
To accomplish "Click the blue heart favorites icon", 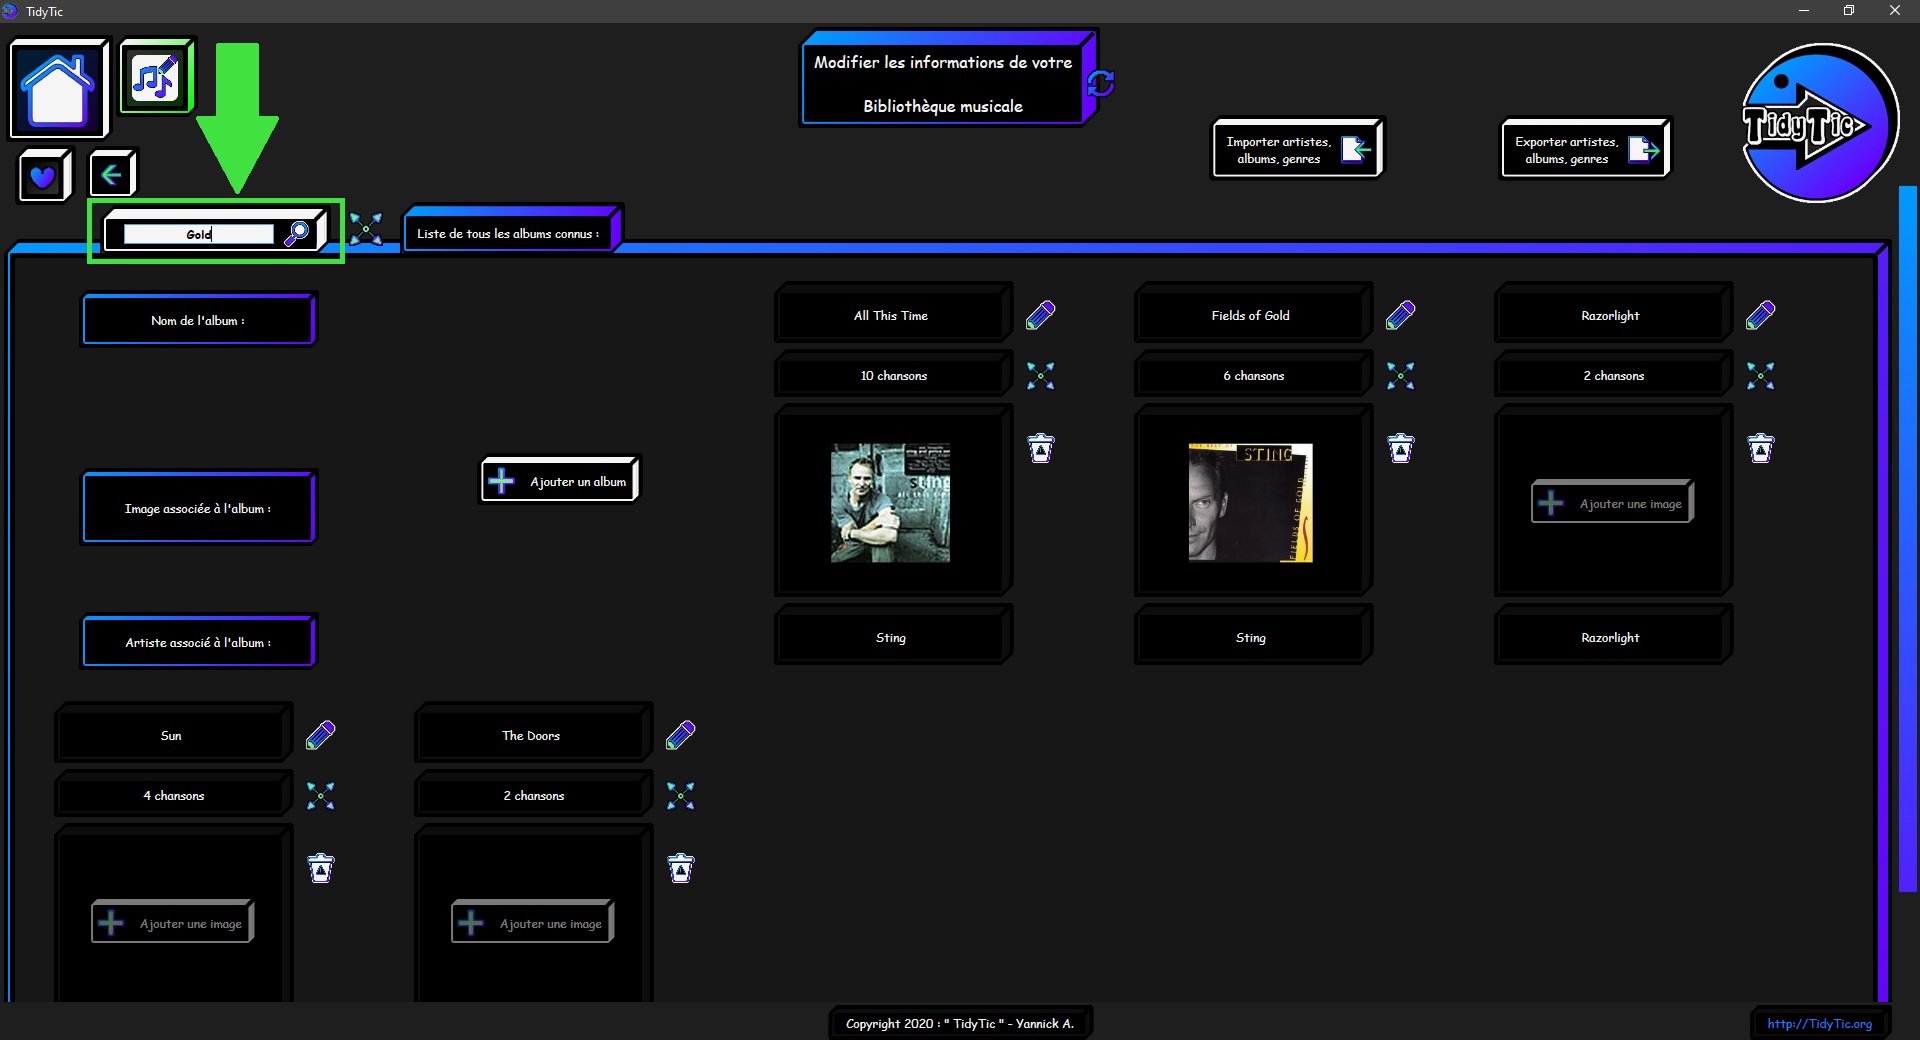I will coord(43,177).
